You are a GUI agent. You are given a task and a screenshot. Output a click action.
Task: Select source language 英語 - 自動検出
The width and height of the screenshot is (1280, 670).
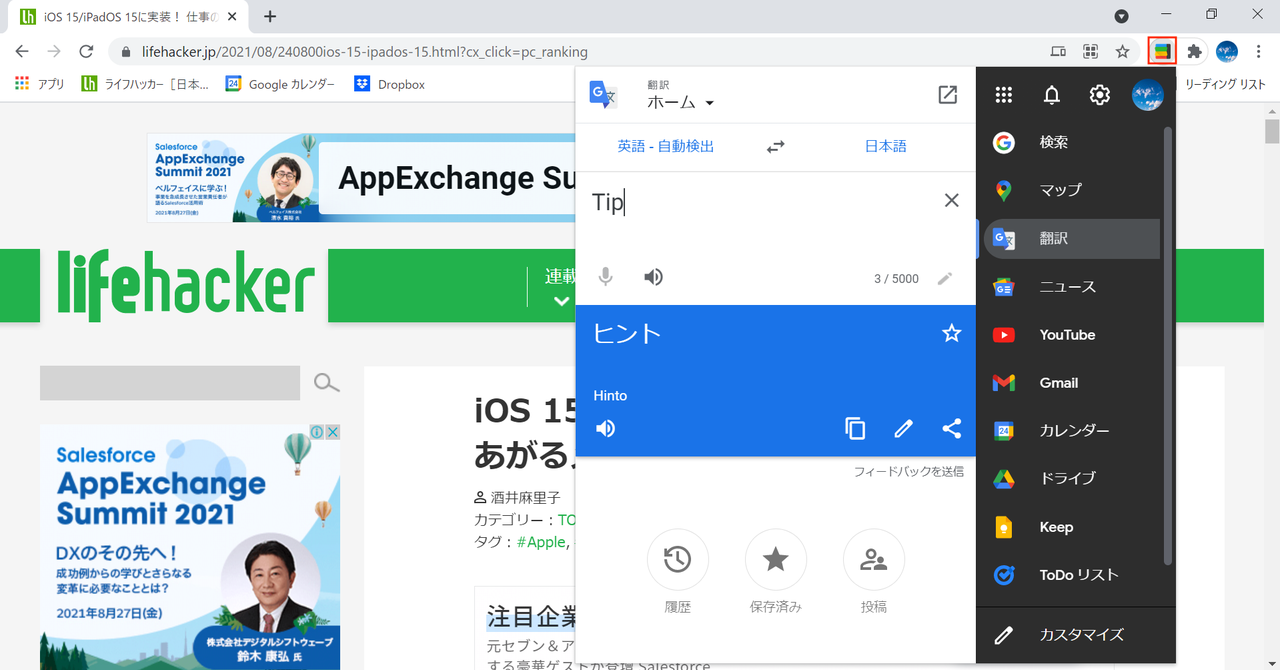pos(666,146)
